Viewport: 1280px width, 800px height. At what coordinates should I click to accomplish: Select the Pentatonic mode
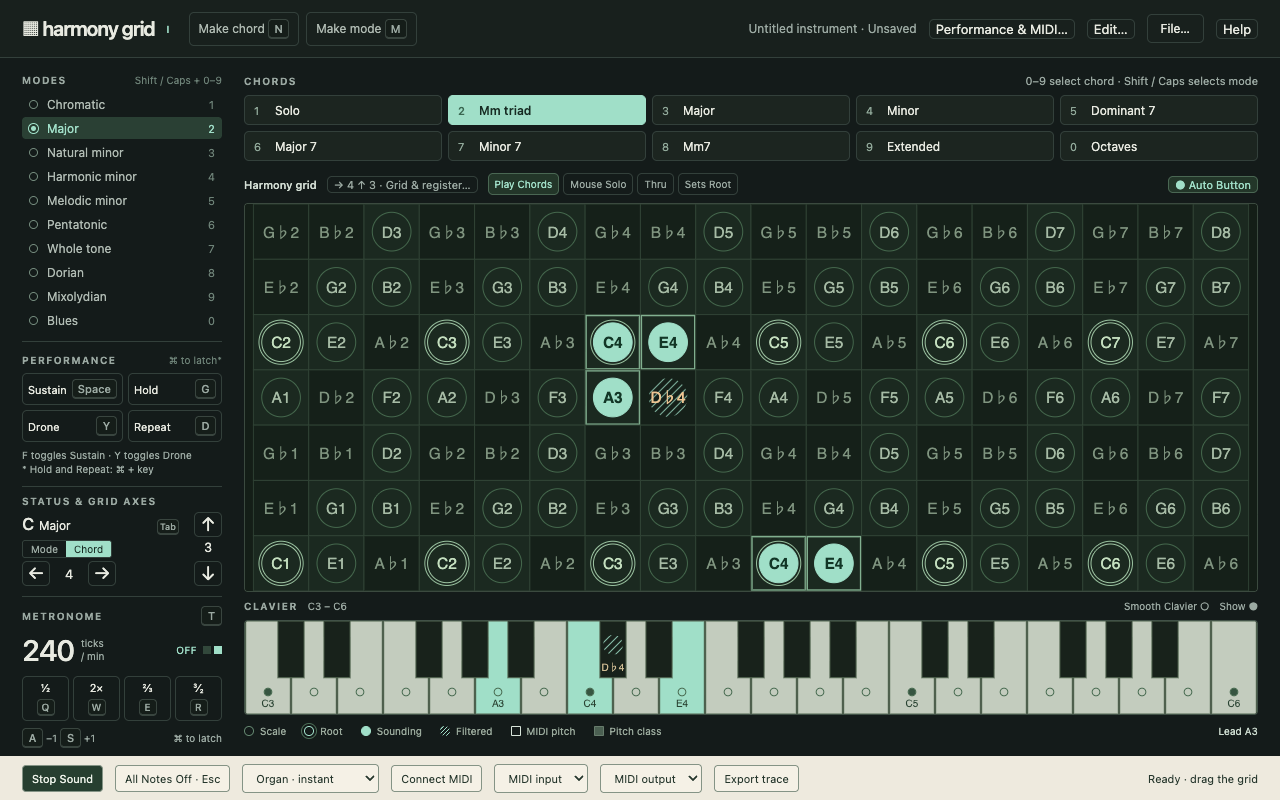(122, 224)
